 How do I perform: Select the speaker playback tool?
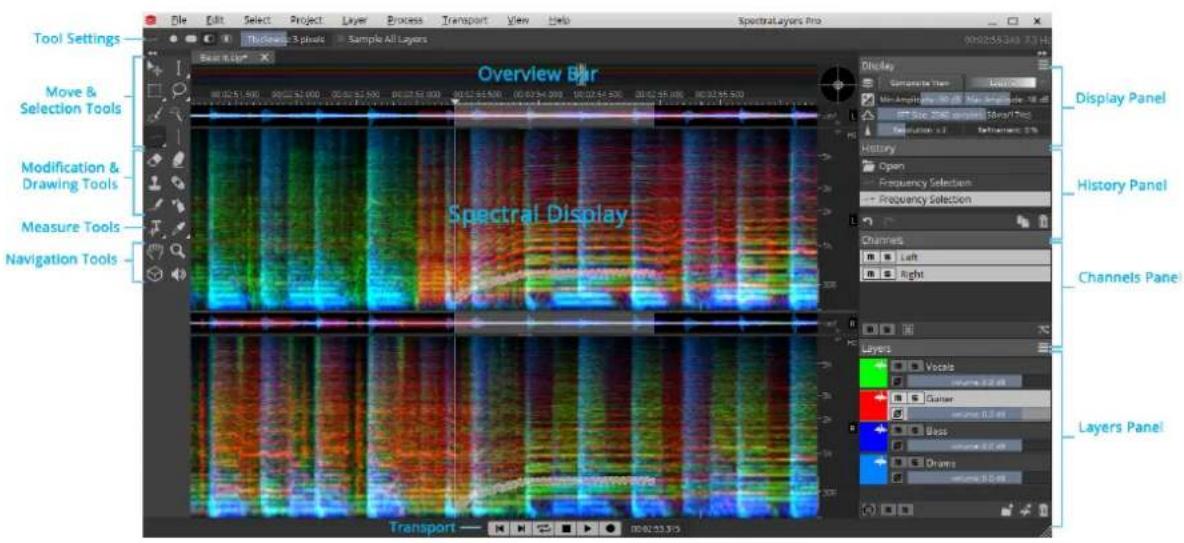179,275
